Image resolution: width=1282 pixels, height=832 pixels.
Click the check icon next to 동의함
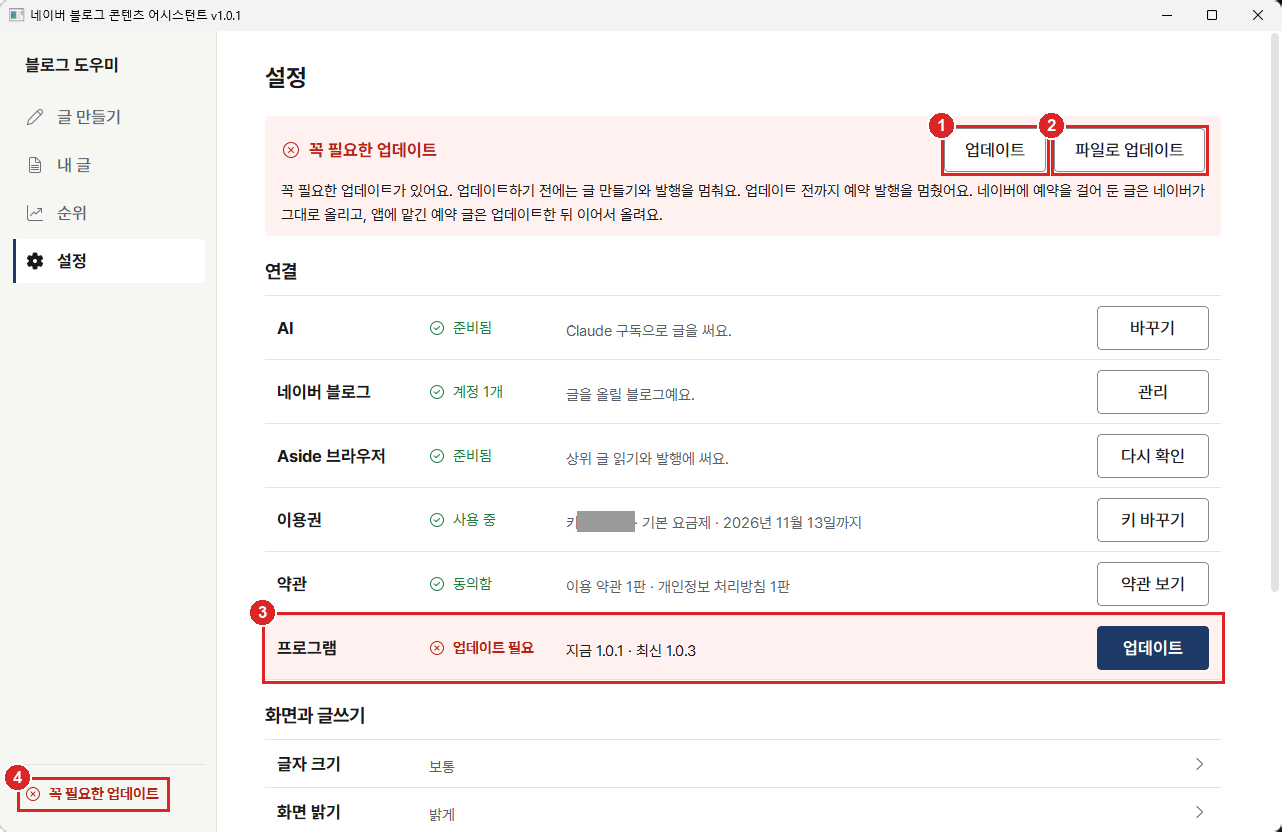coord(436,584)
